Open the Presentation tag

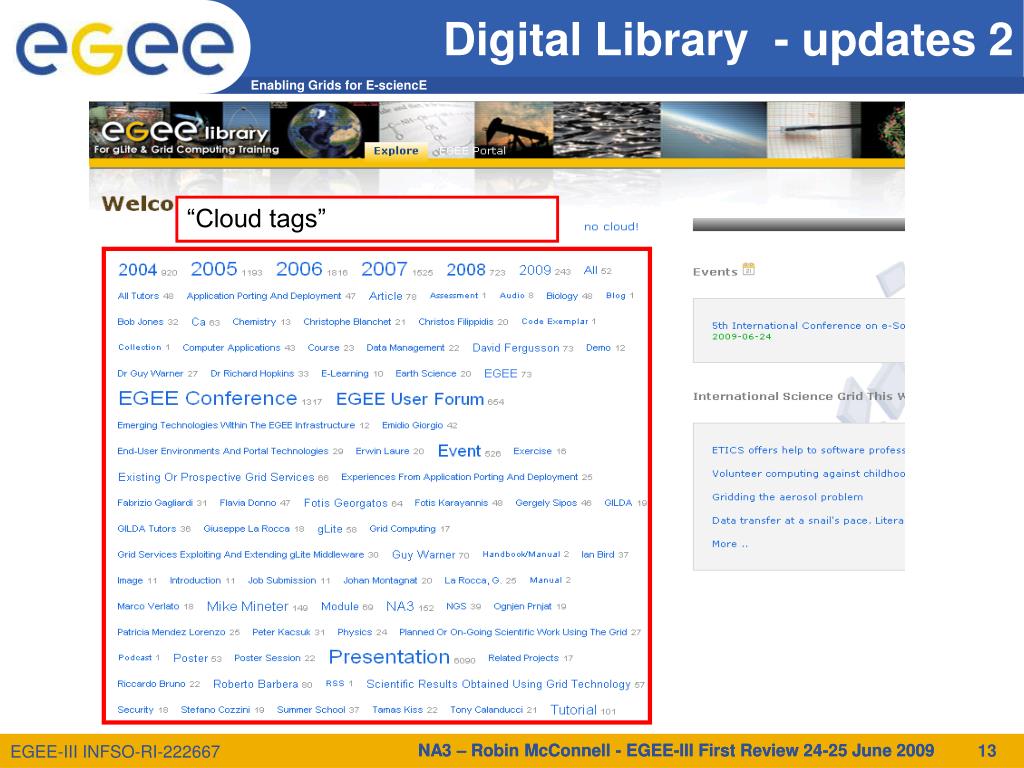[389, 657]
